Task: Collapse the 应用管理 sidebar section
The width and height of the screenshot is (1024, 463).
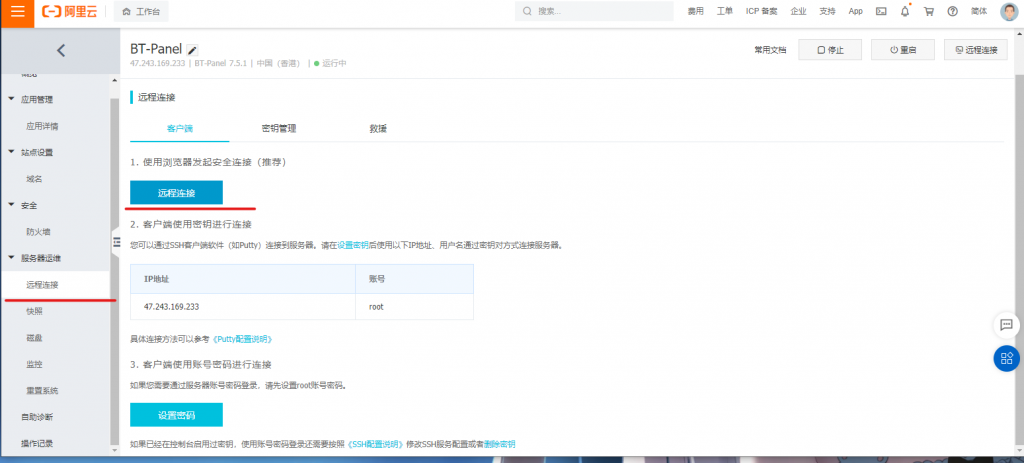Action: (11, 100)
